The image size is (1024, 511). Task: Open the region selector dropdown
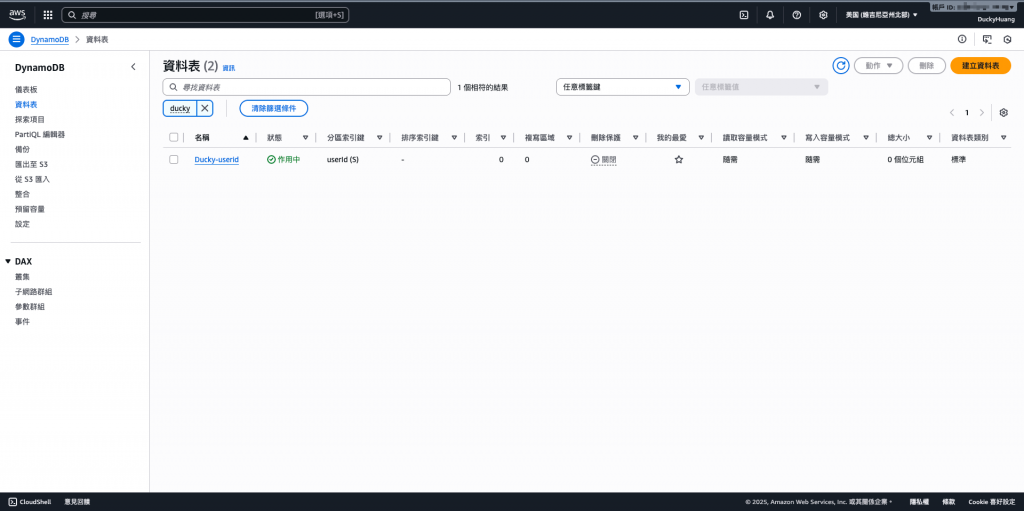[882, 14]
